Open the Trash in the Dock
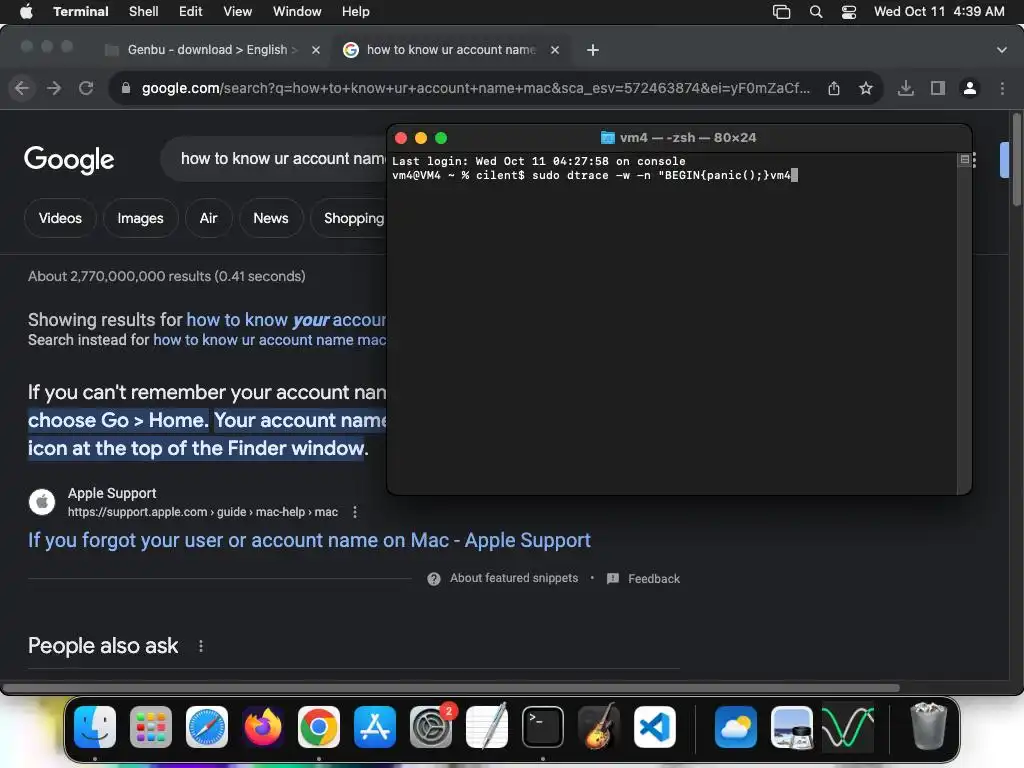This screenshot has height=768, width=1024. pyautogui.click(x=928, y=726)
